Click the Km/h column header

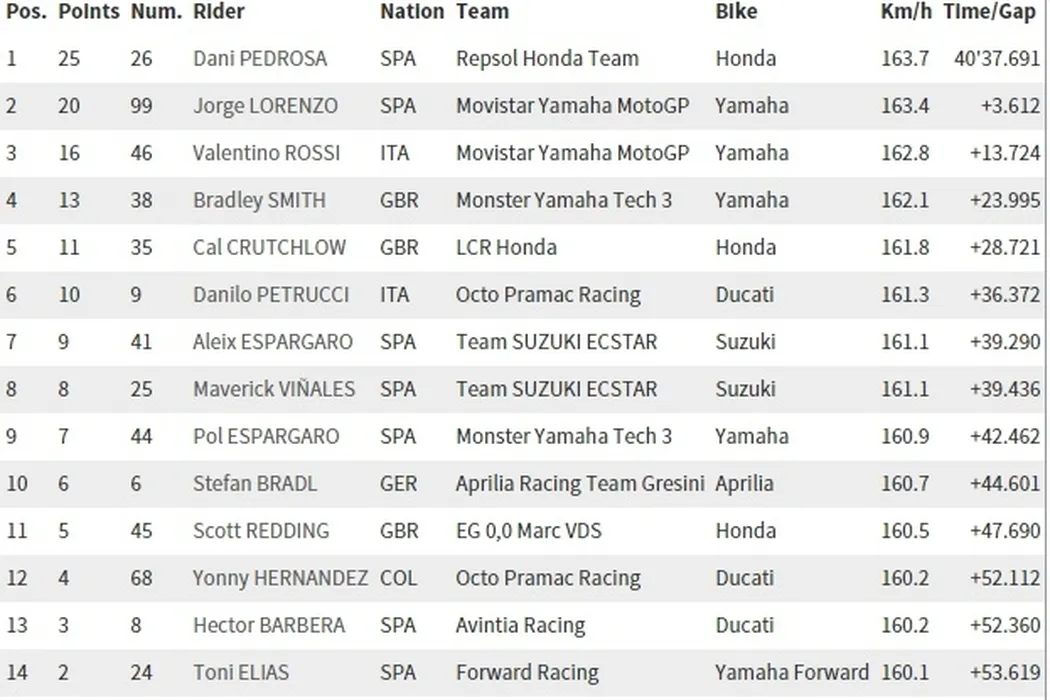pyautogui.click(x=905, y=12)
